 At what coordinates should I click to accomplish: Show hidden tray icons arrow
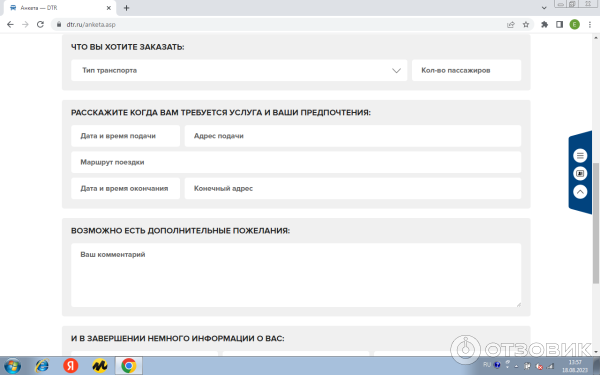click(x=516, y=366)
